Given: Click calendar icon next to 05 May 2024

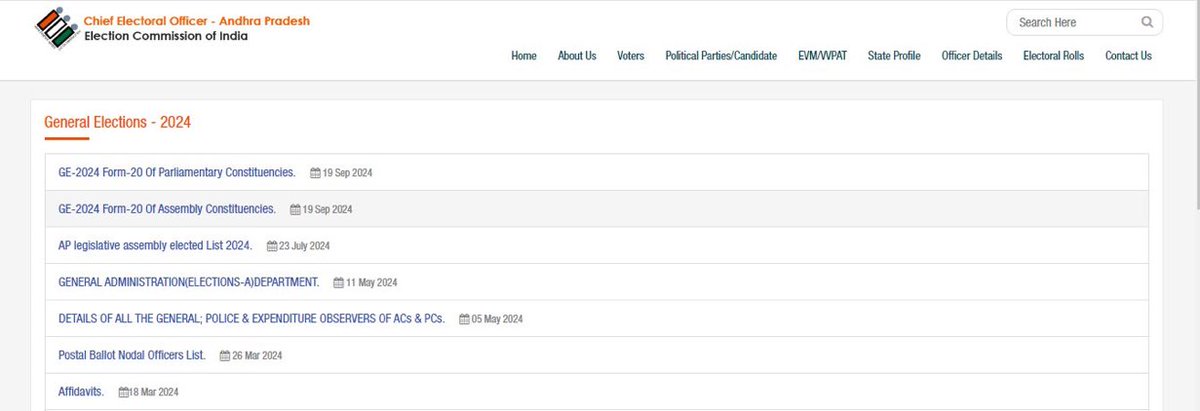Looking at the screenshot, I should click(x=465, y=320).
